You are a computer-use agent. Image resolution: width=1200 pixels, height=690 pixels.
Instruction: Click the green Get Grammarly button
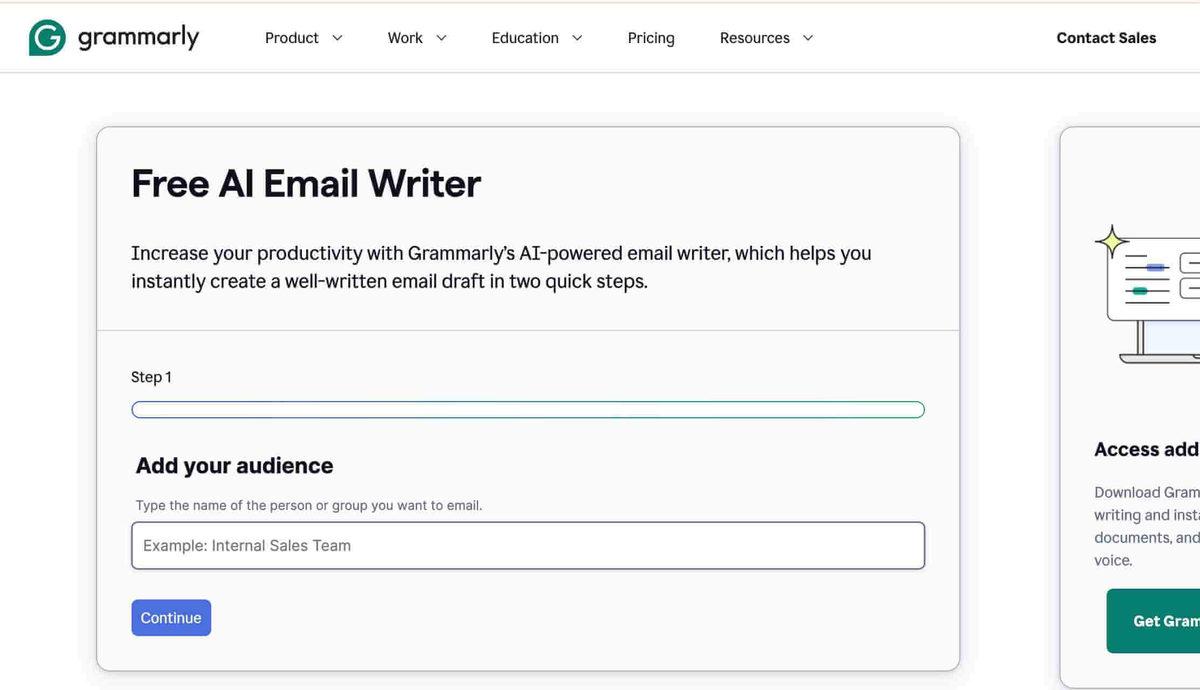[1155, 621]
